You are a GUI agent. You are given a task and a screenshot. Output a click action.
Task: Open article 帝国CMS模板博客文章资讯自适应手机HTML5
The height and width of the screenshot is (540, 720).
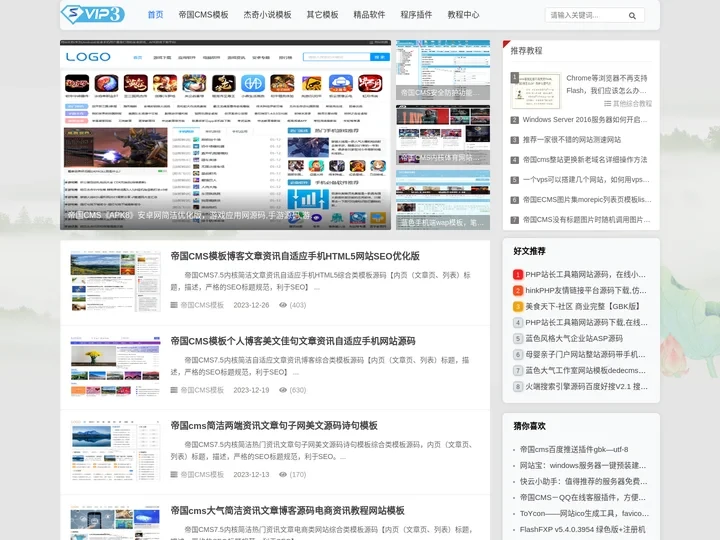pos(295,256)
